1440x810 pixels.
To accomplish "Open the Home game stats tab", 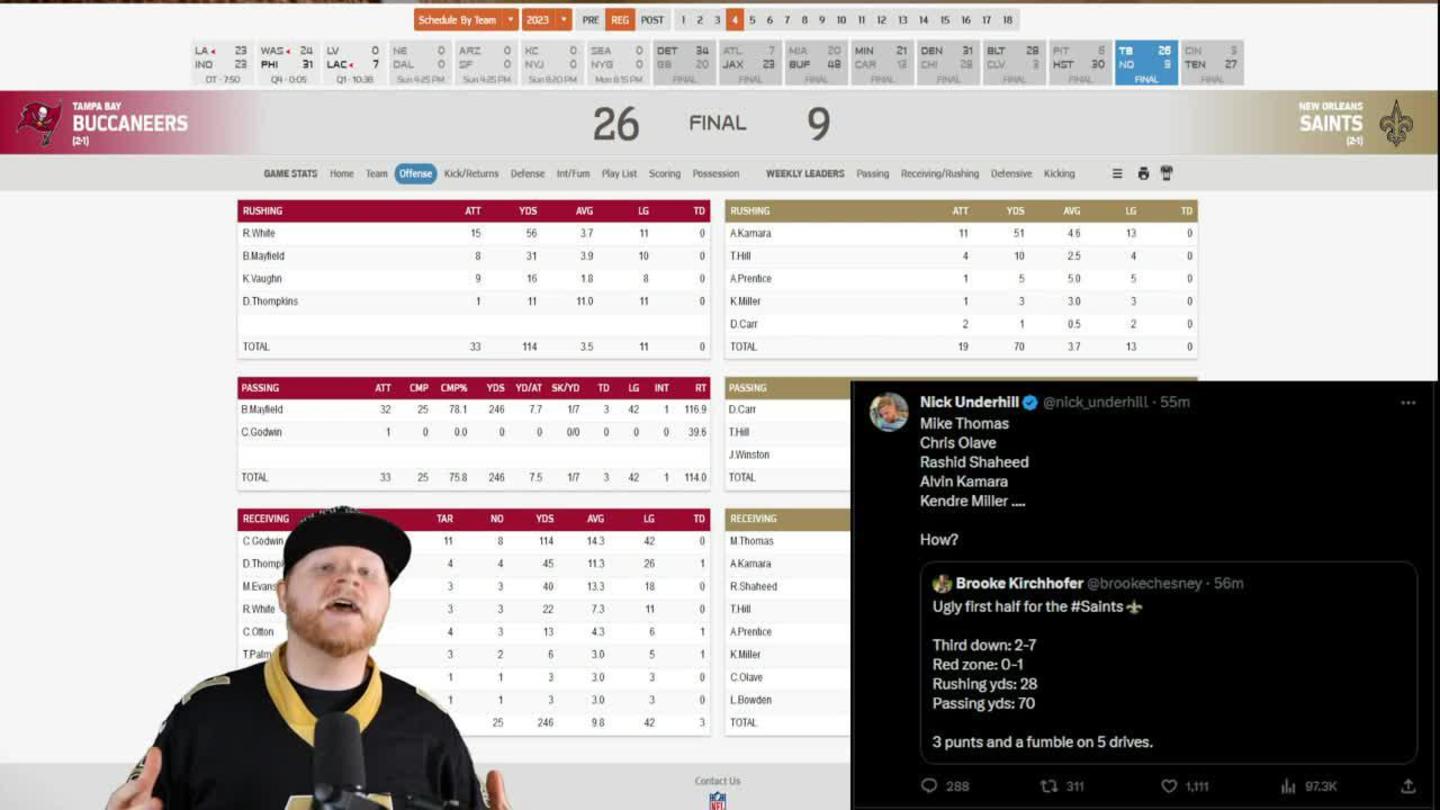I will pyautogui.click(x=342, y=174).
